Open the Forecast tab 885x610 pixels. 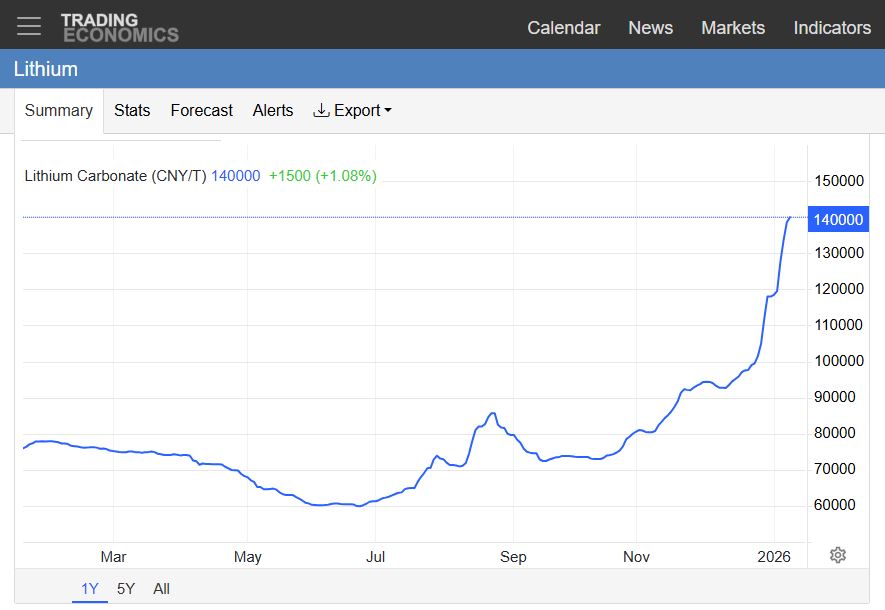pyautogui.click(x=201, y=110)
